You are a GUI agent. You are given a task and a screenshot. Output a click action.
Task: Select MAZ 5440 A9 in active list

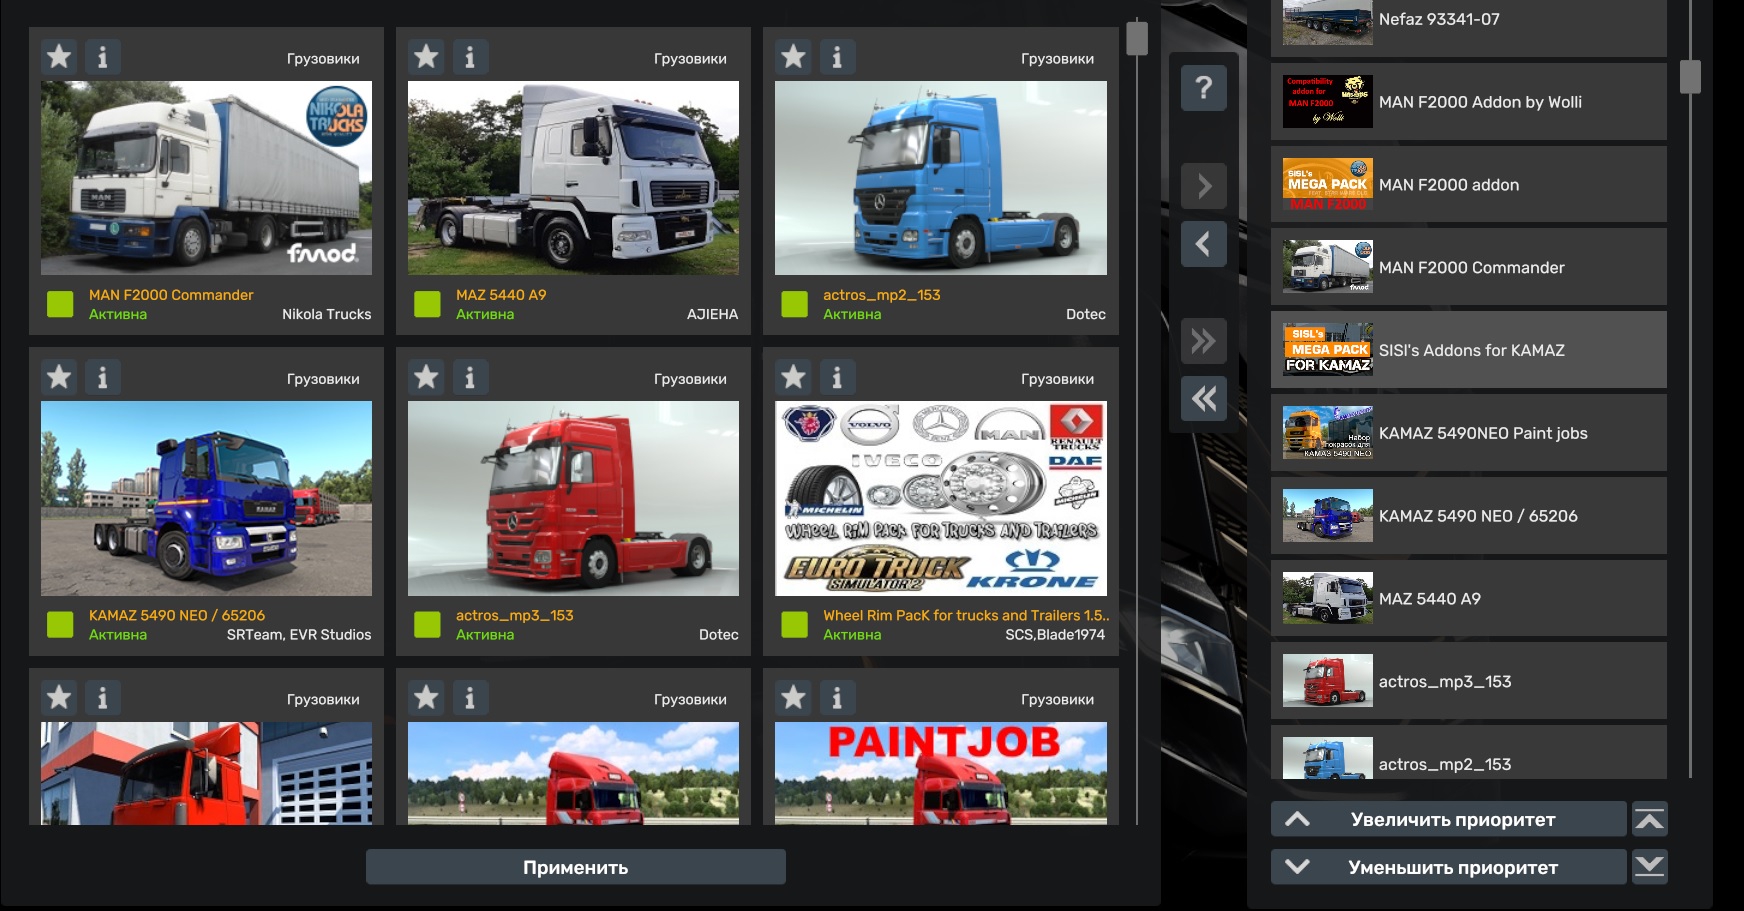point(1469,598)
